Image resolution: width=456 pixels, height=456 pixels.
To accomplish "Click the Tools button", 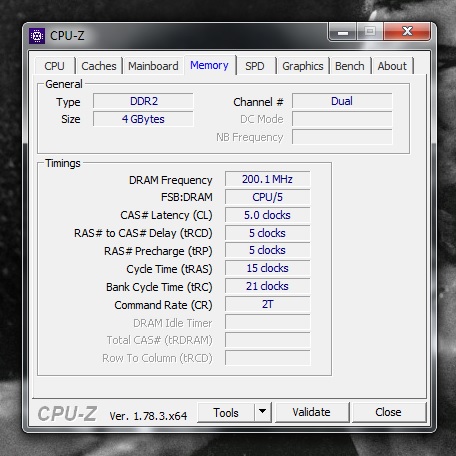I will point(226,413).
